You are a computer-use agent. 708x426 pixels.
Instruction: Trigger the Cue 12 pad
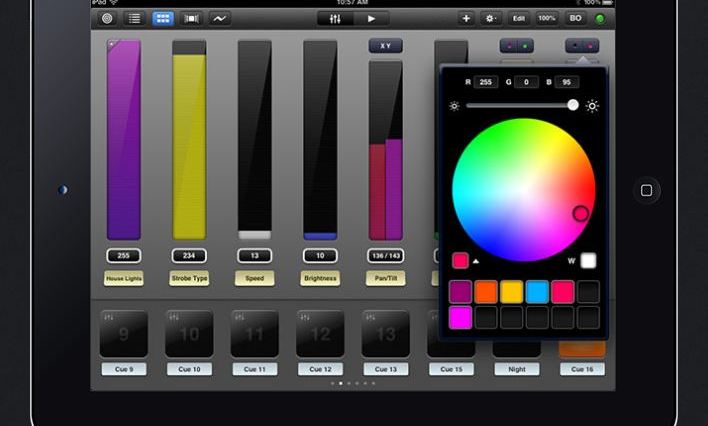tap(320, 334)
